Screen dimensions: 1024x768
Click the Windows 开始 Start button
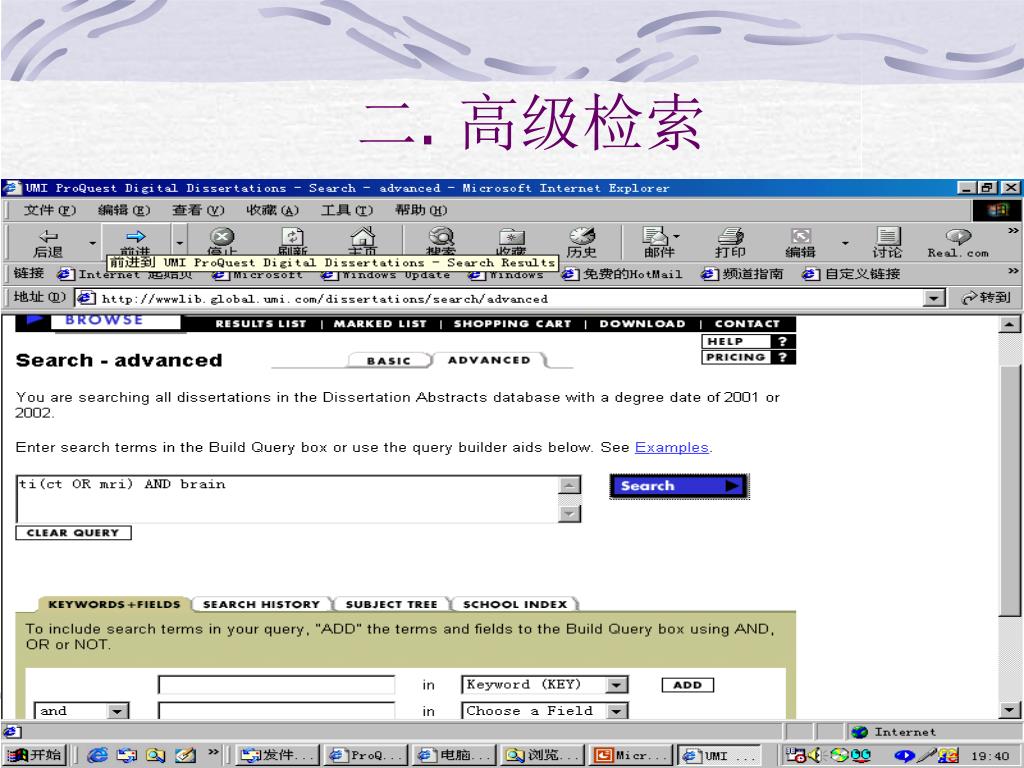36,755
